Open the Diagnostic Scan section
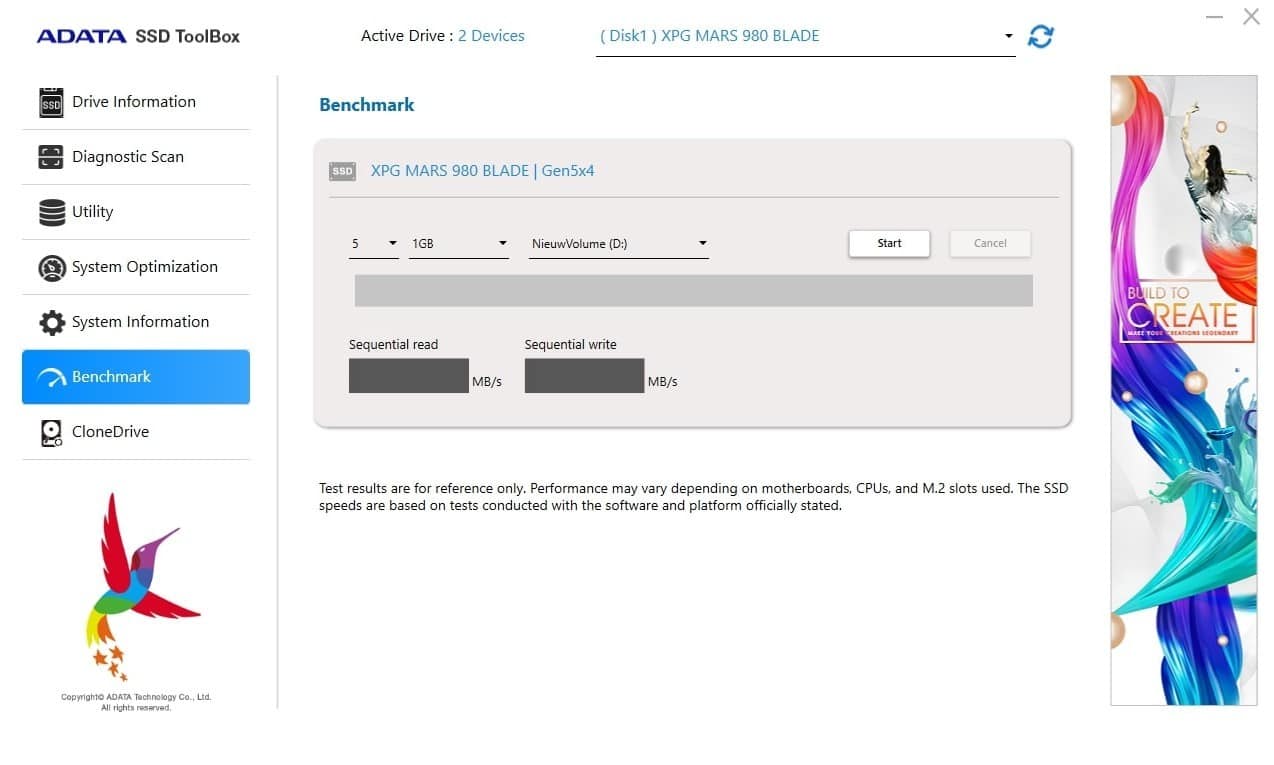 point(136,157)
